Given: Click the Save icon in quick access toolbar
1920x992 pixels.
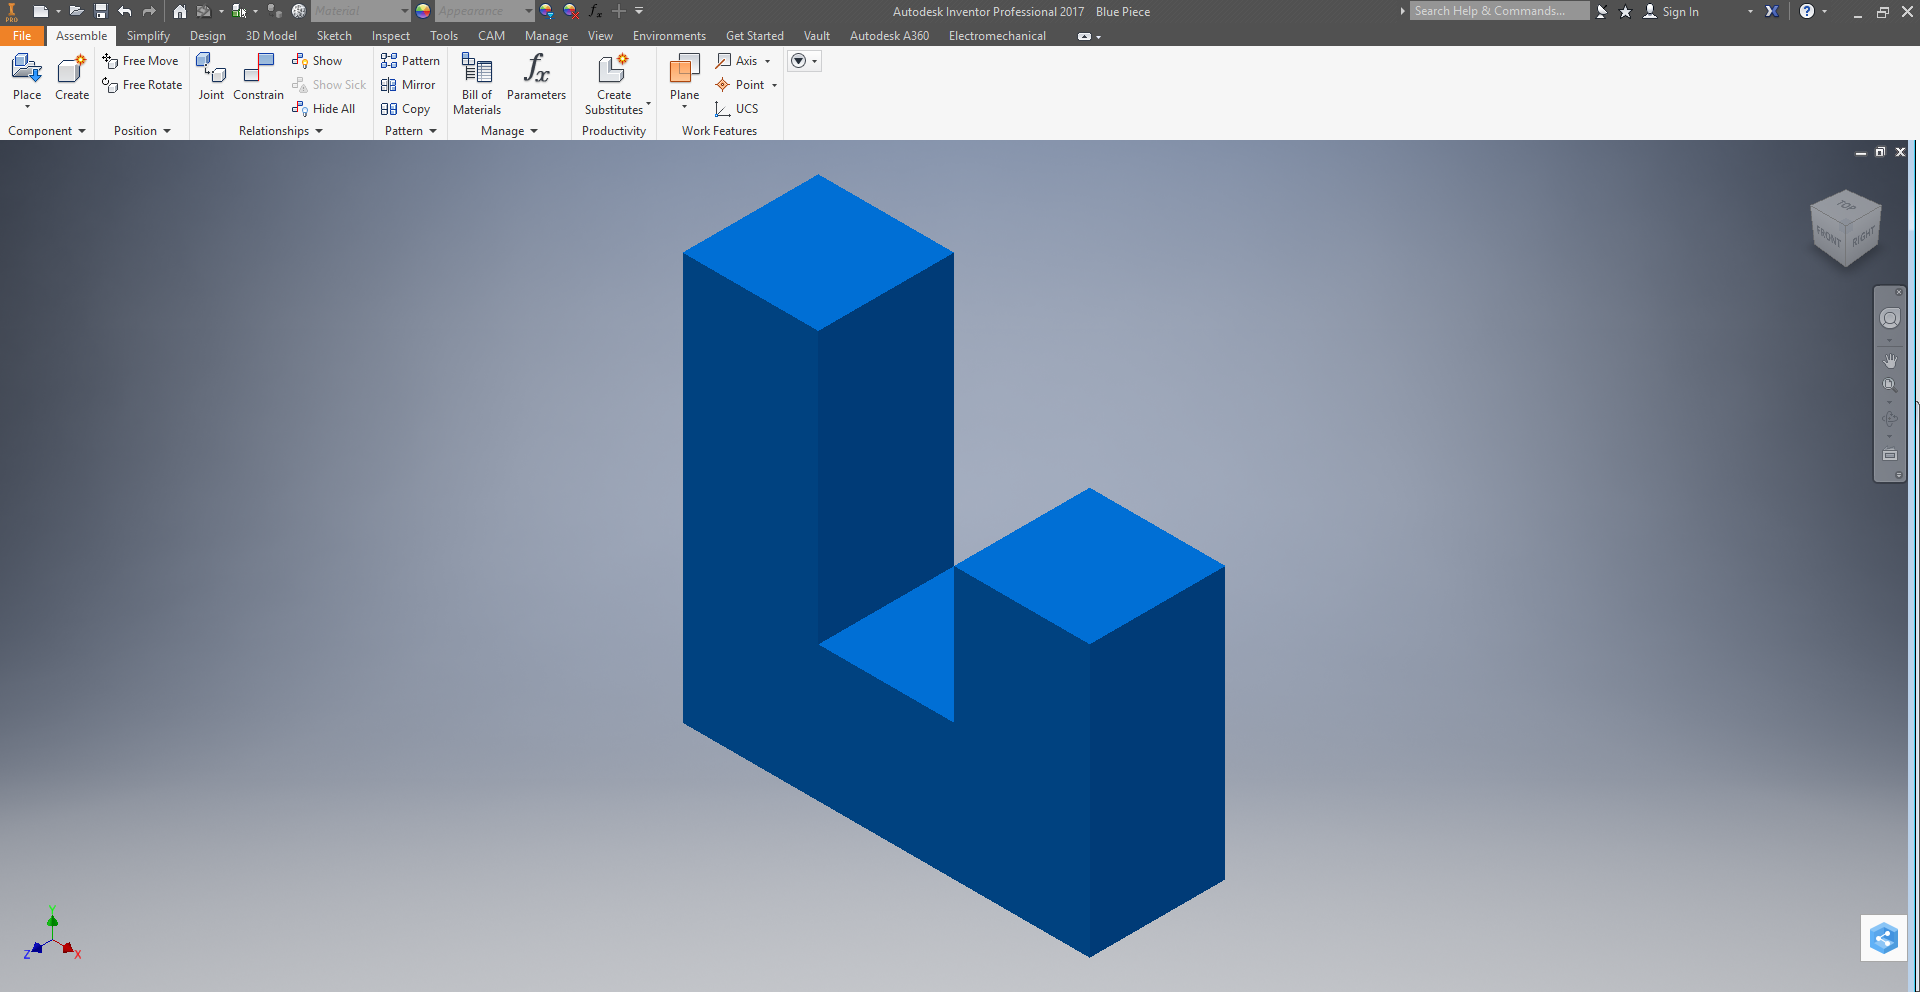Looking at the screenshot, I should [101, 11].
